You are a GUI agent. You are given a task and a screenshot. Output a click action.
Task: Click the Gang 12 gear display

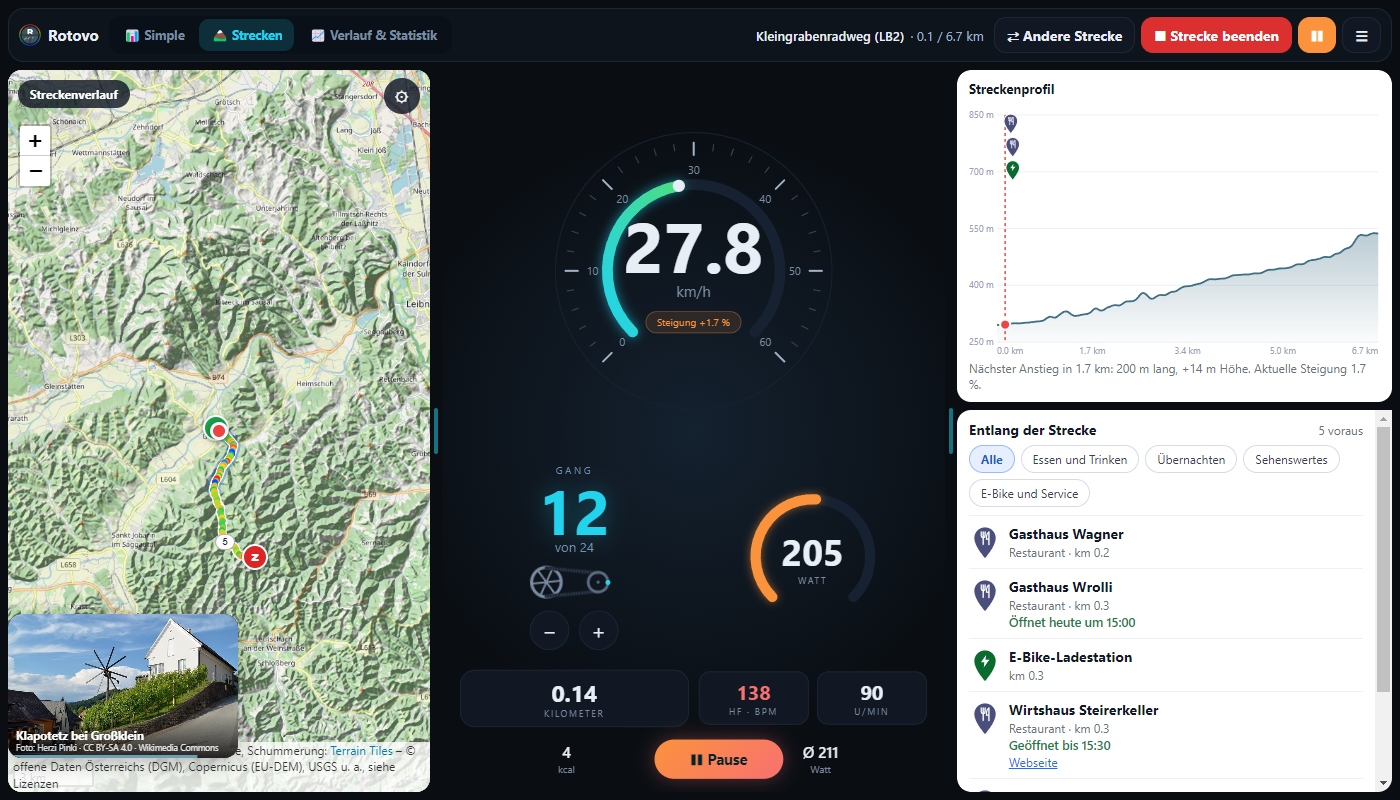(x=574, y=512)
